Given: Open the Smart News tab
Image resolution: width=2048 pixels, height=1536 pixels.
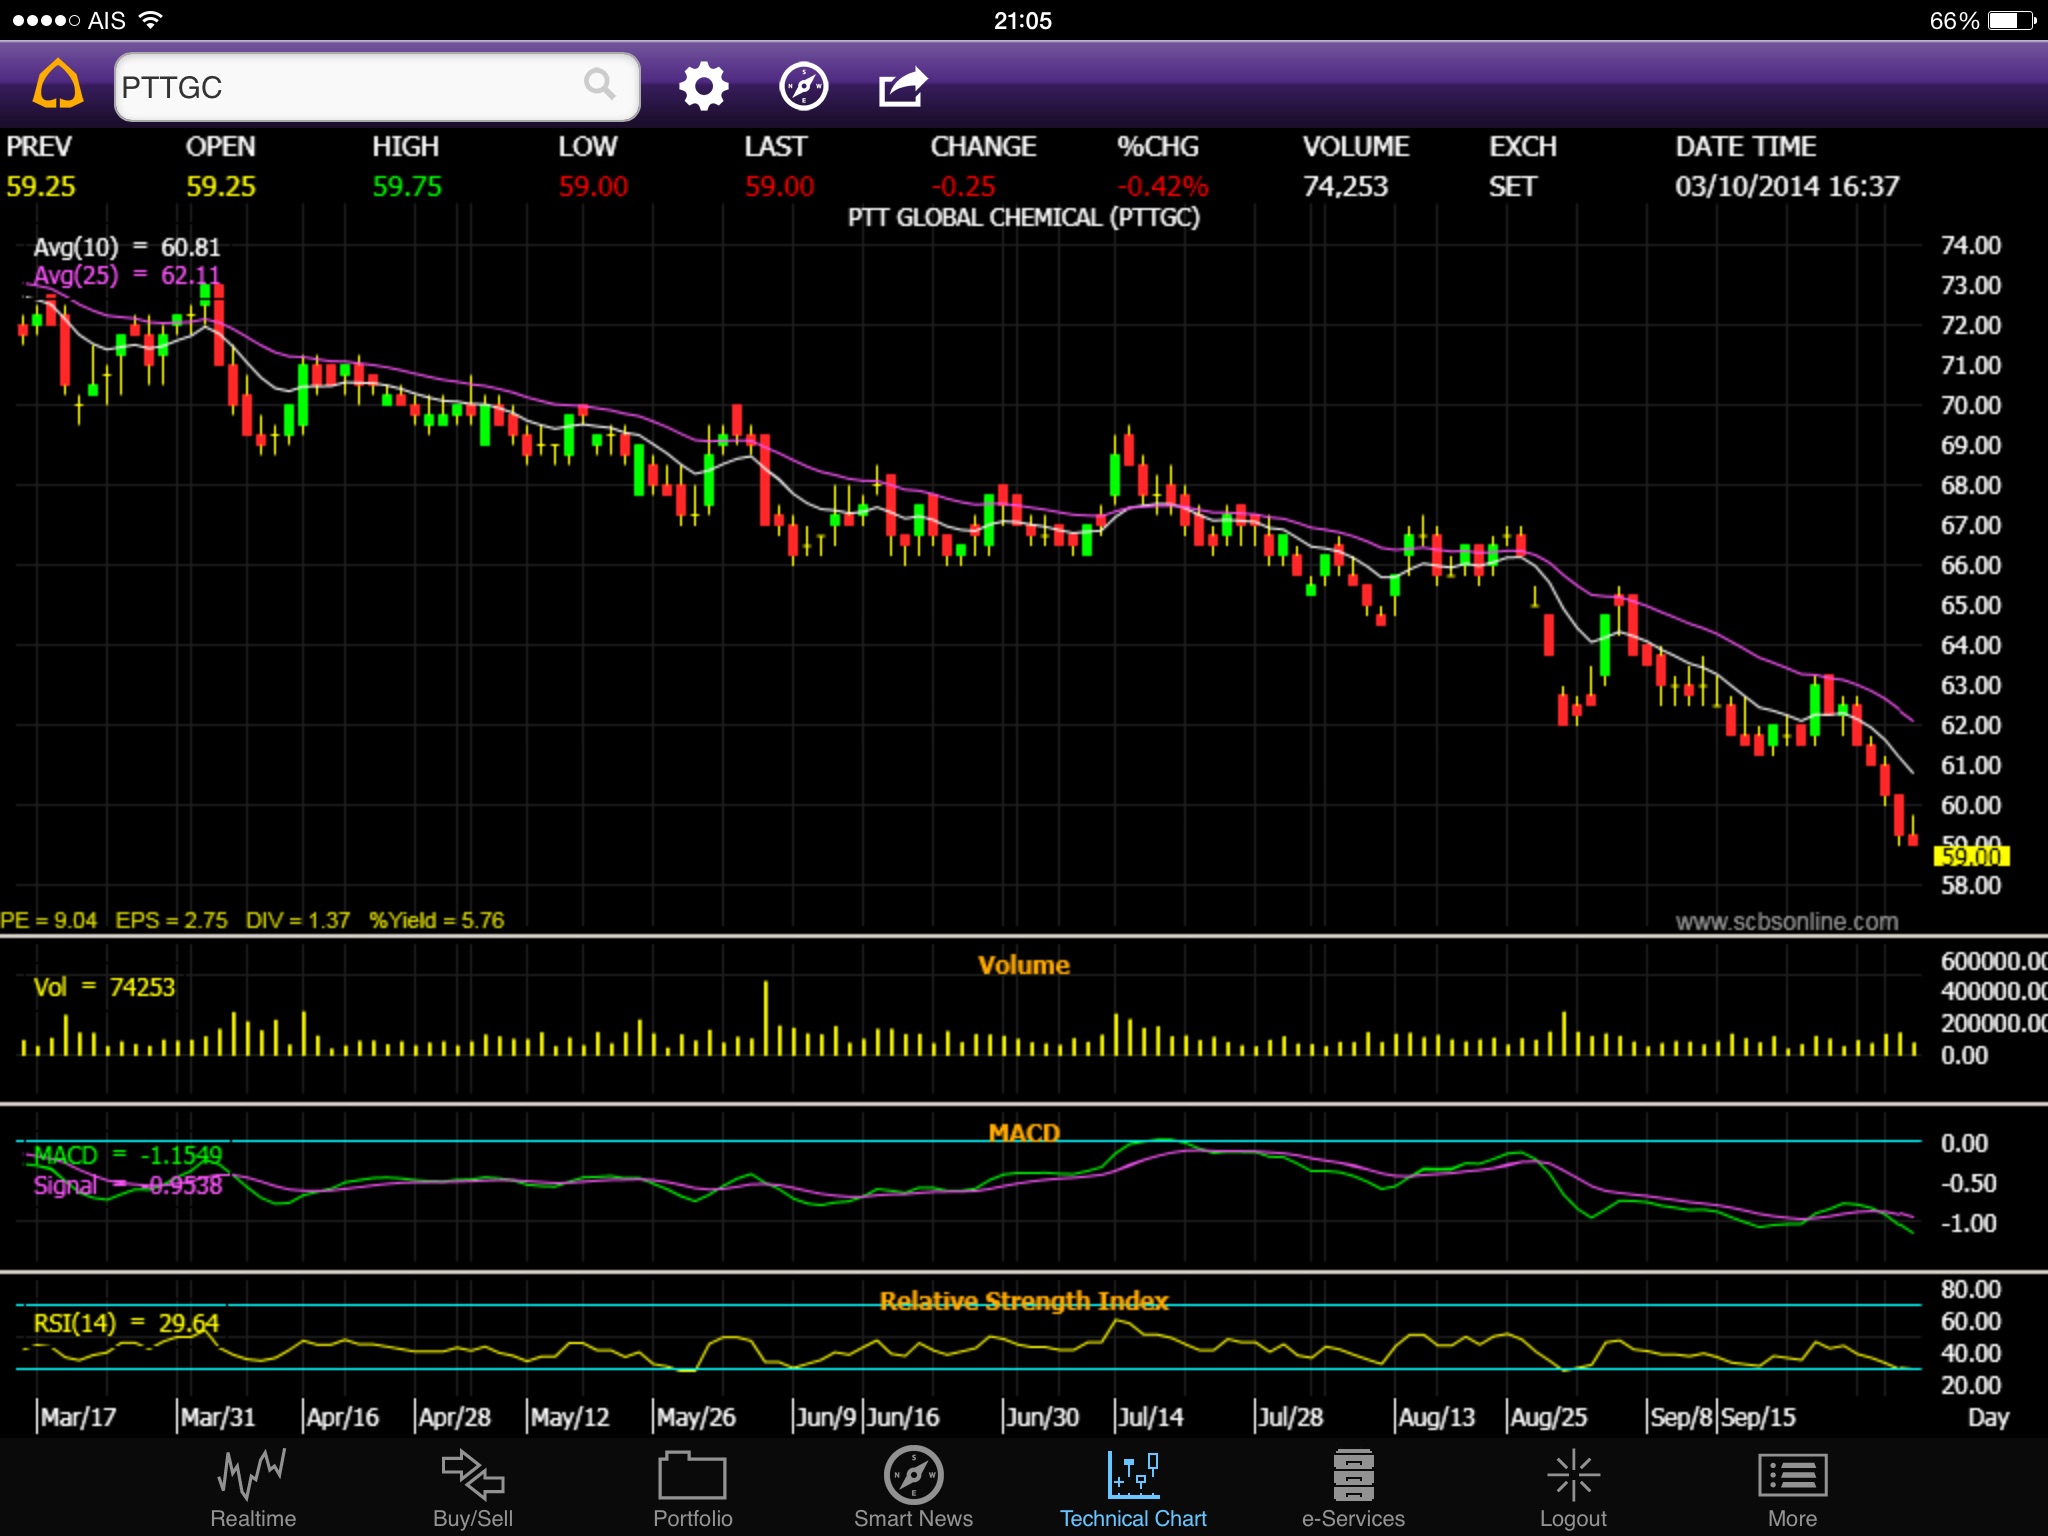Looking at the screenshot, I should point(913,1487).
